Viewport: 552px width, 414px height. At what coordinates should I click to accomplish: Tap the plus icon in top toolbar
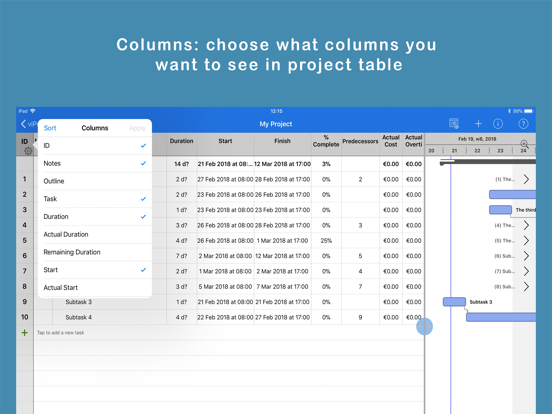pyautogui.click(x=478, y=124)
